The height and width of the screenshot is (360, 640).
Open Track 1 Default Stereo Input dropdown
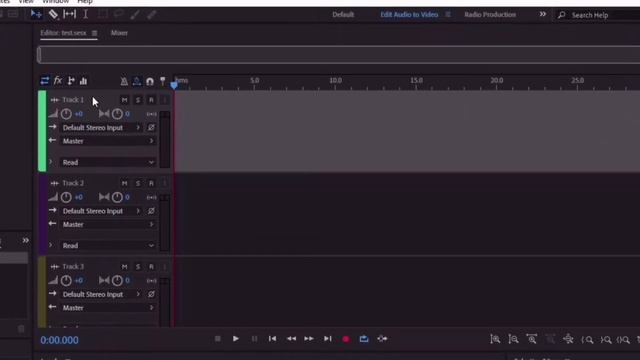(x=101, y=127)
